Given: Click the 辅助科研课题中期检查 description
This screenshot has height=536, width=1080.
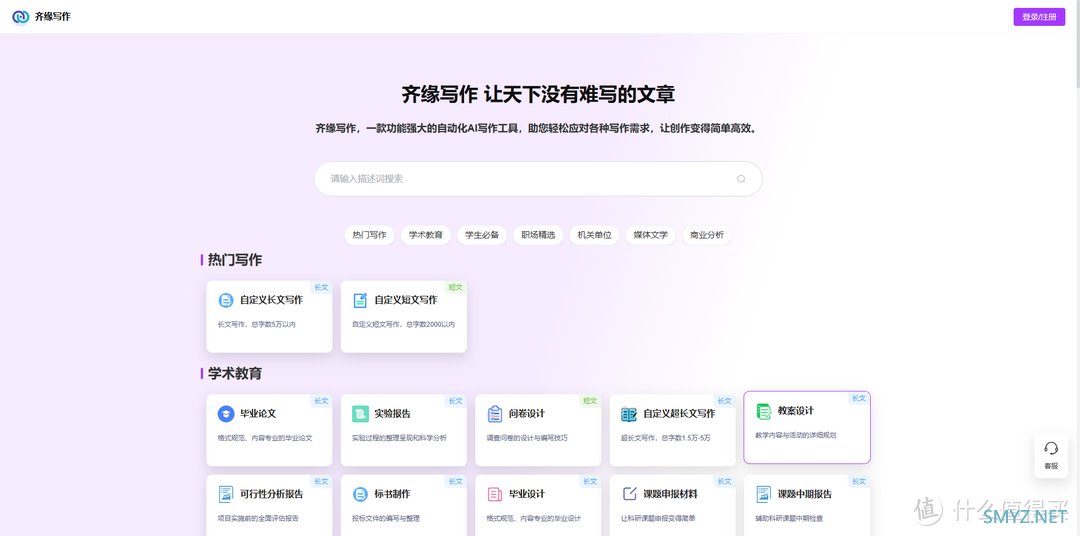Looking at the screenshot, I should click(789, 518).
